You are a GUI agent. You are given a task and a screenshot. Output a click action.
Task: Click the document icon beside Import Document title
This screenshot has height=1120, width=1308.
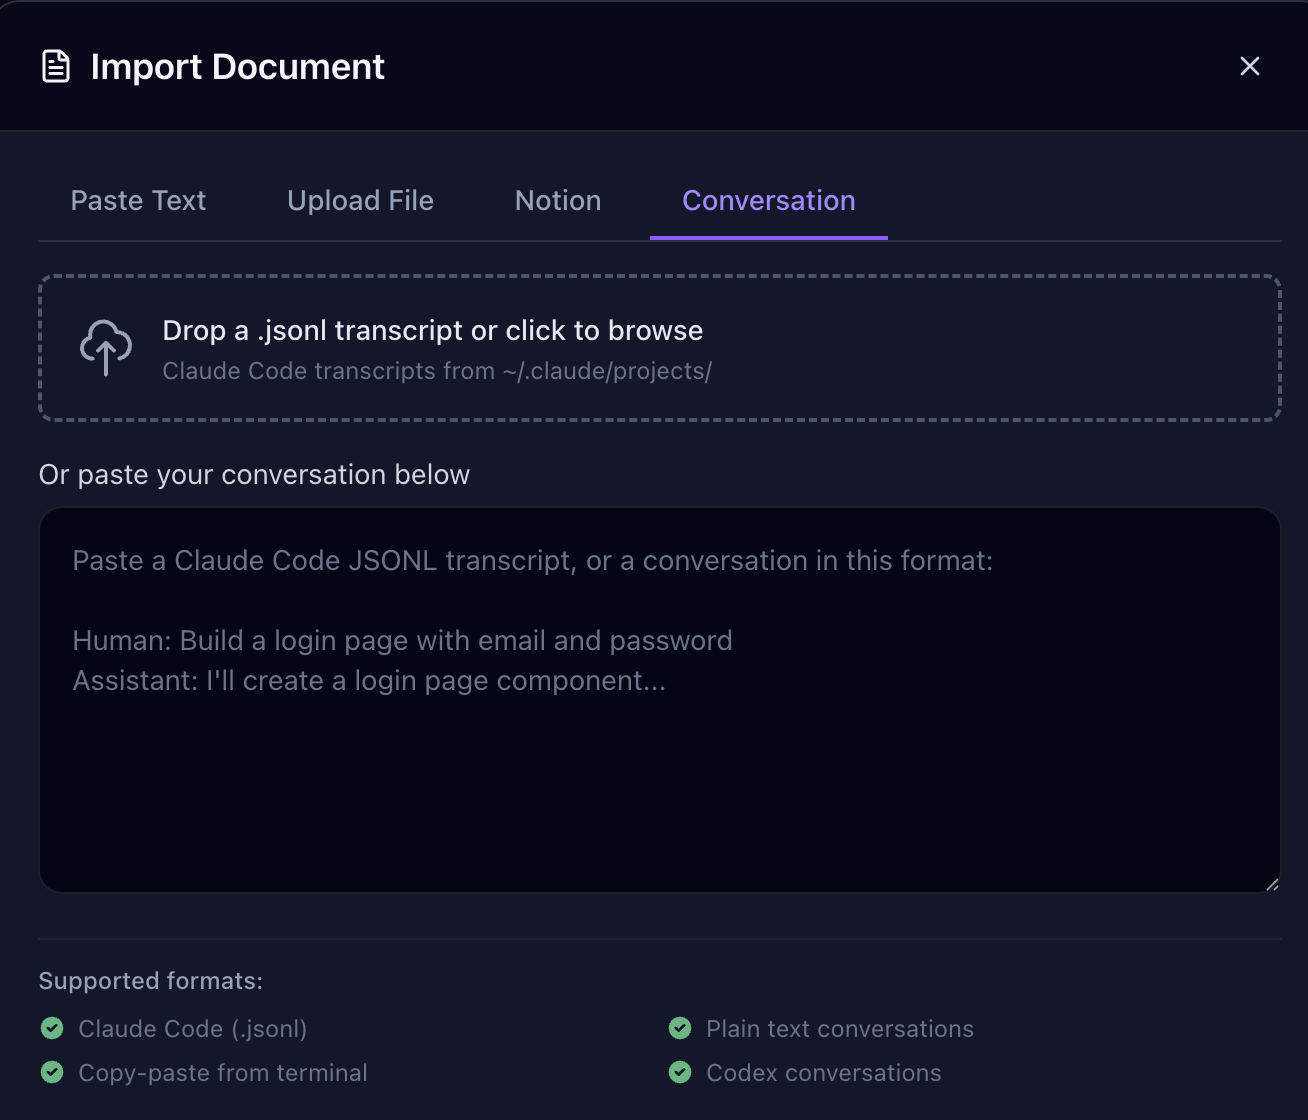coord(55,66)
